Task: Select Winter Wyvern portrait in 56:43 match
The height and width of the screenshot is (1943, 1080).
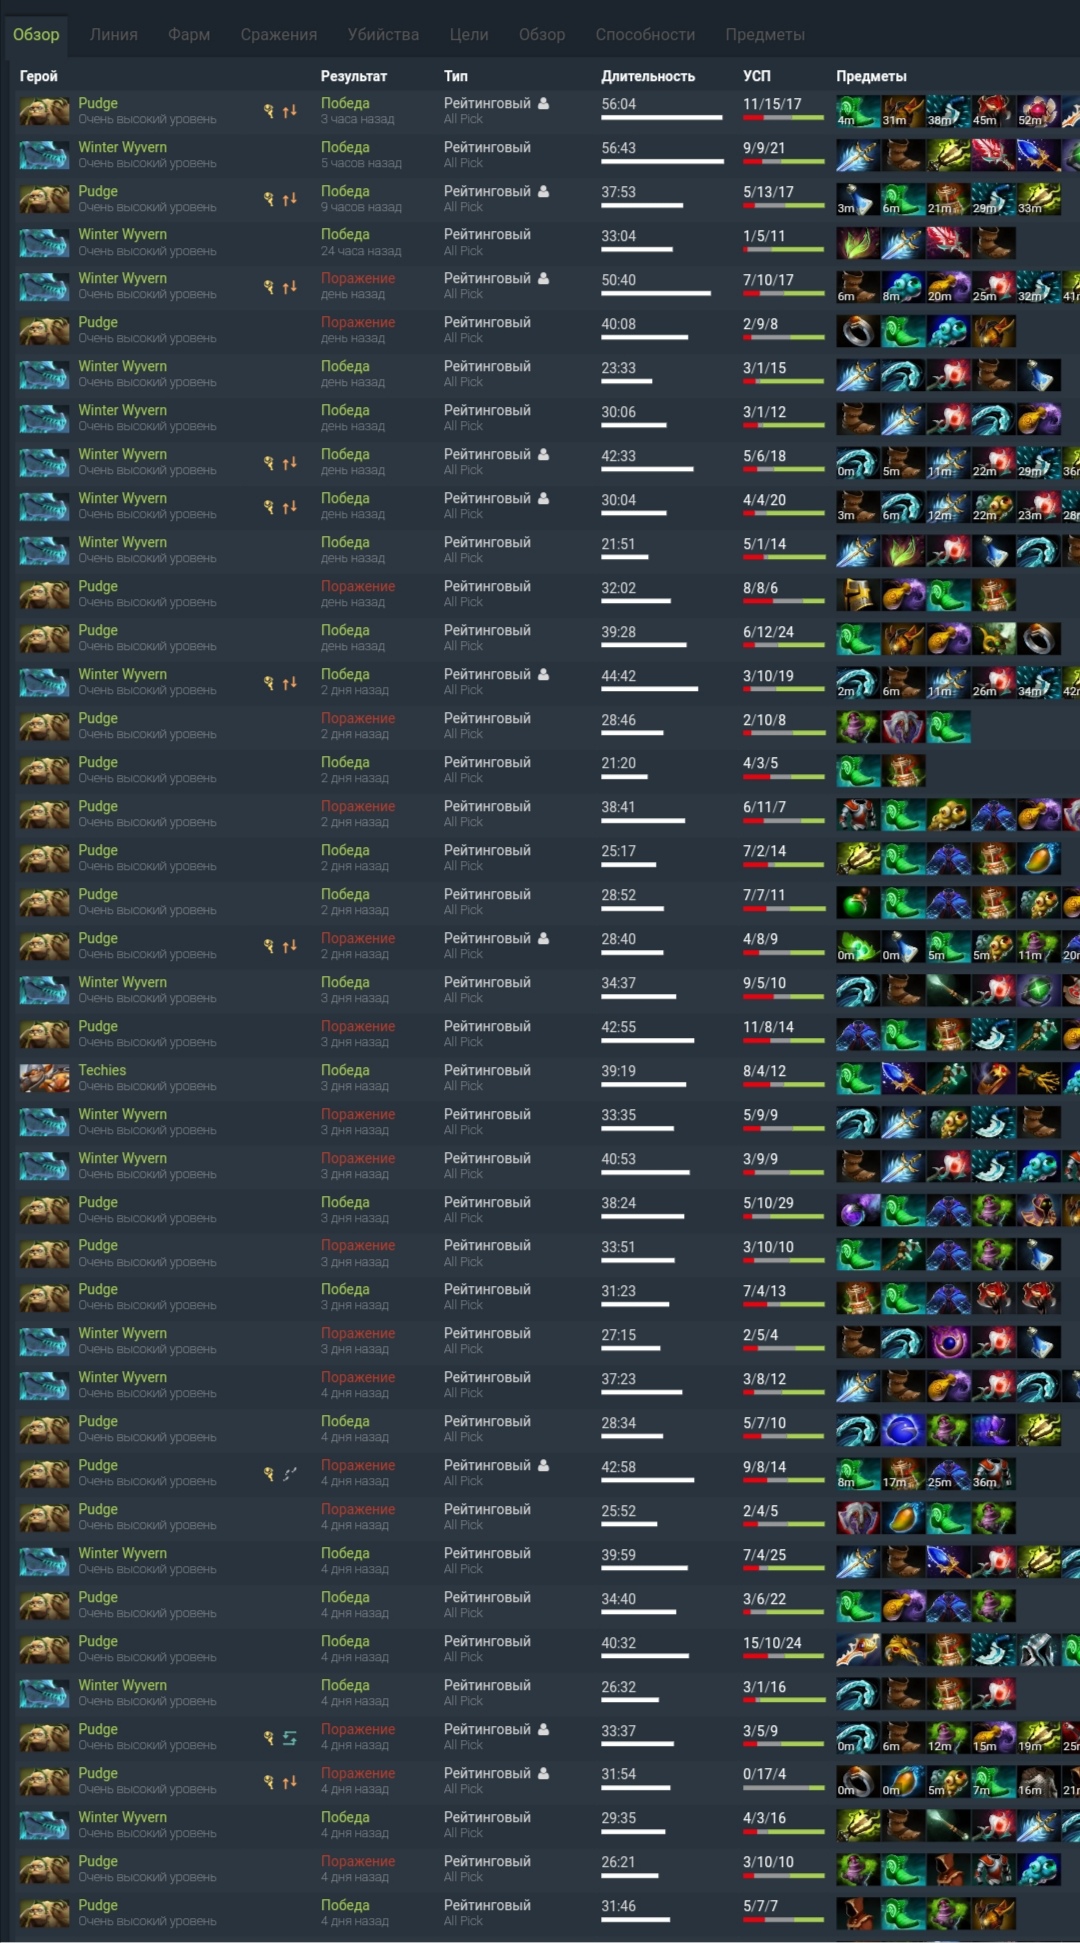Action: [x=44, y=154]
